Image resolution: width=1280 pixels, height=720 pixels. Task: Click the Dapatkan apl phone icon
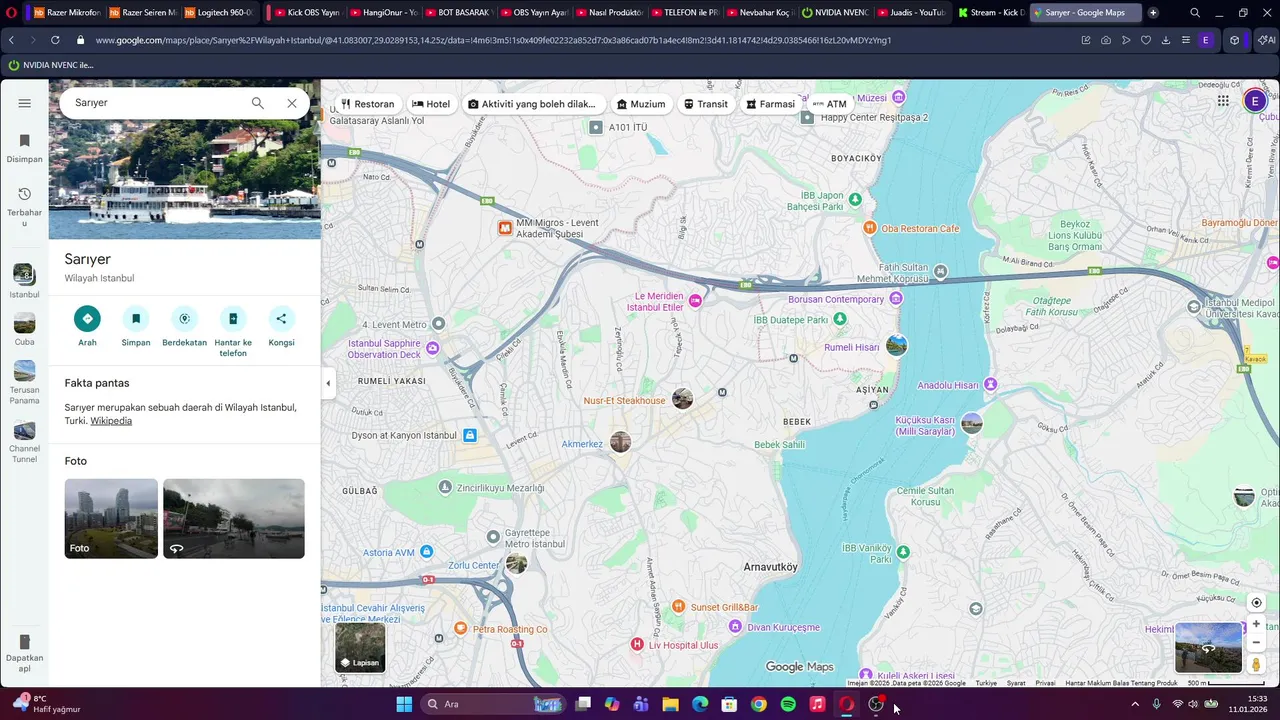pyautogui.click(x=24, y=642)
